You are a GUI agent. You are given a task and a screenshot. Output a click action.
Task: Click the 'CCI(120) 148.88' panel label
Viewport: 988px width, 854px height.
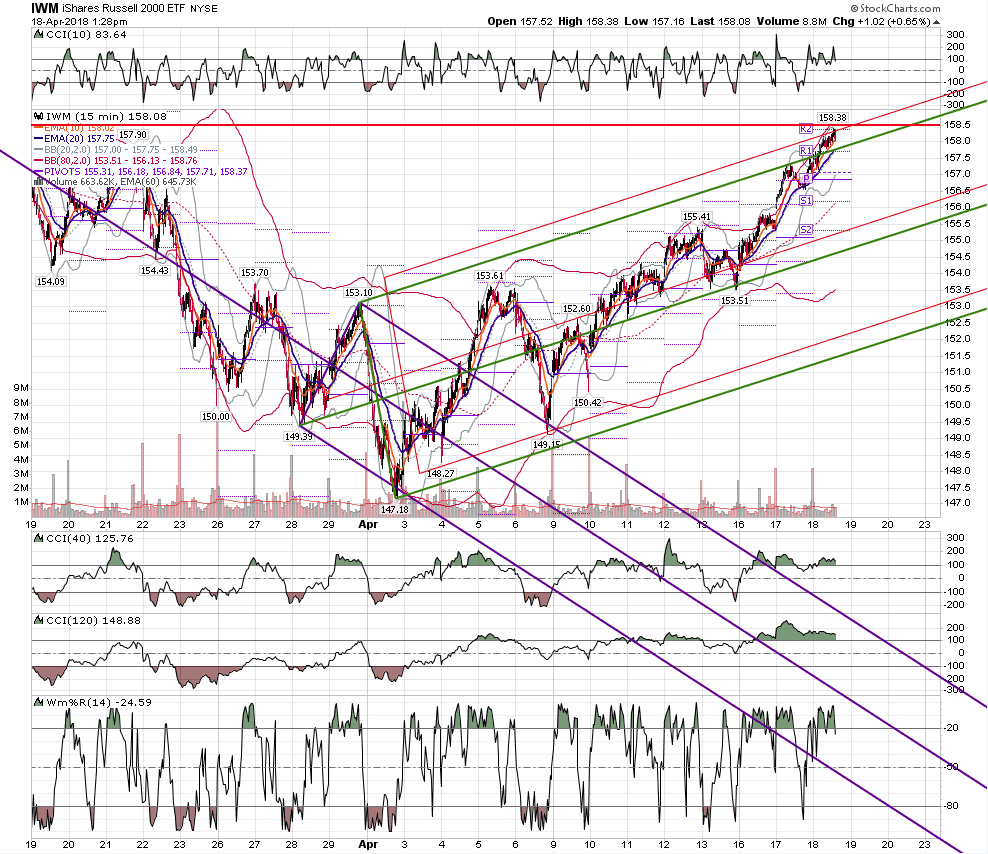pyautogui.click(x=93, y=621)
